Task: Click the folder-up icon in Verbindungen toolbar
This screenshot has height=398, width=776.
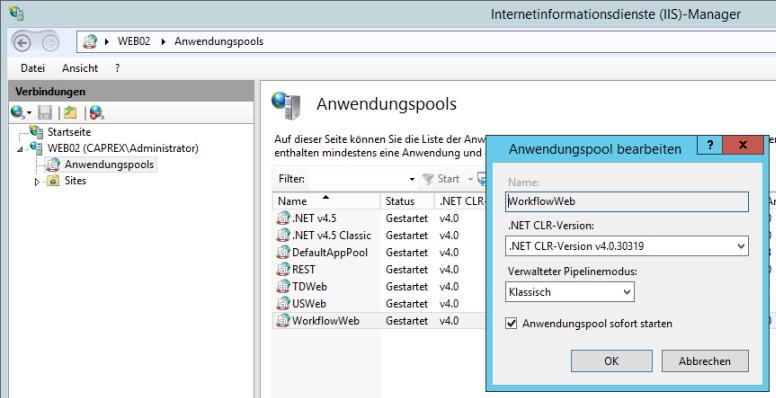Action: [70, 113]
